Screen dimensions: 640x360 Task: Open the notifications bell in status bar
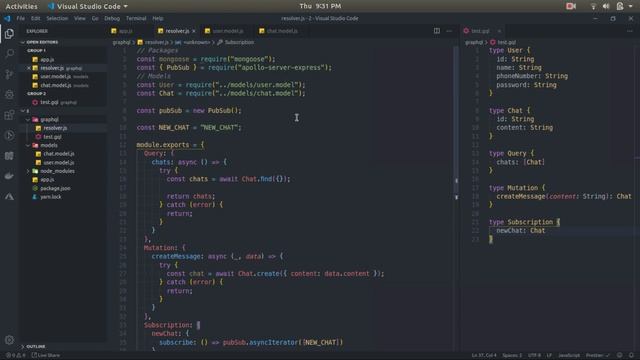click(x=631, y=355)
